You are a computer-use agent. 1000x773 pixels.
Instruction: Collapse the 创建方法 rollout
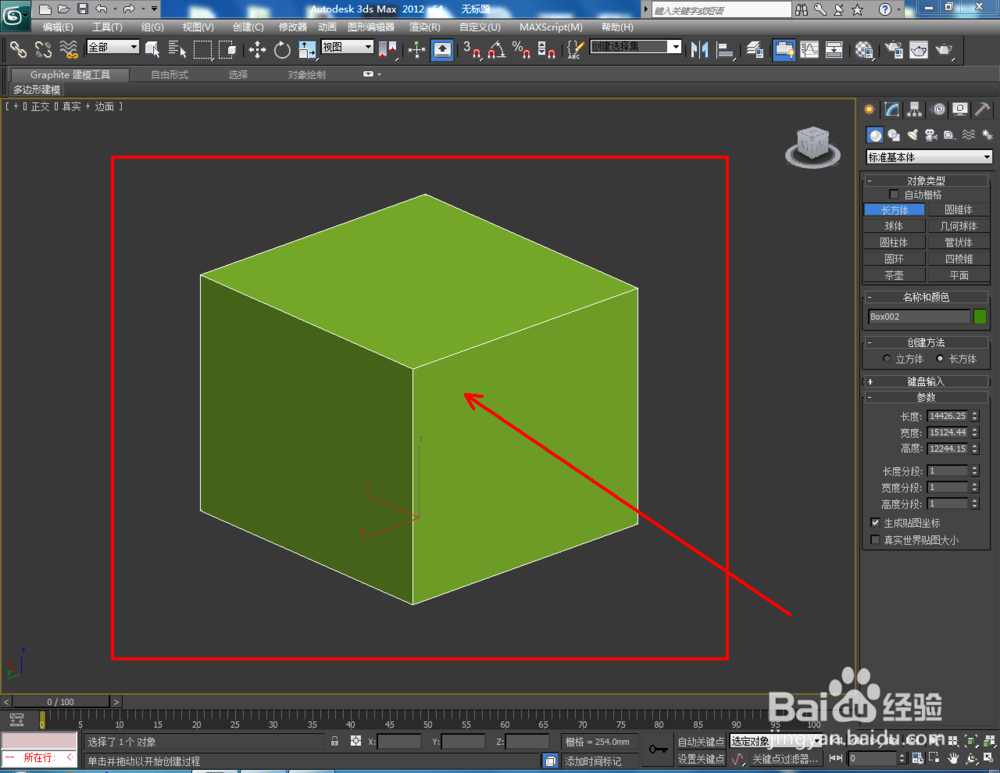click(x=926, y=342)
